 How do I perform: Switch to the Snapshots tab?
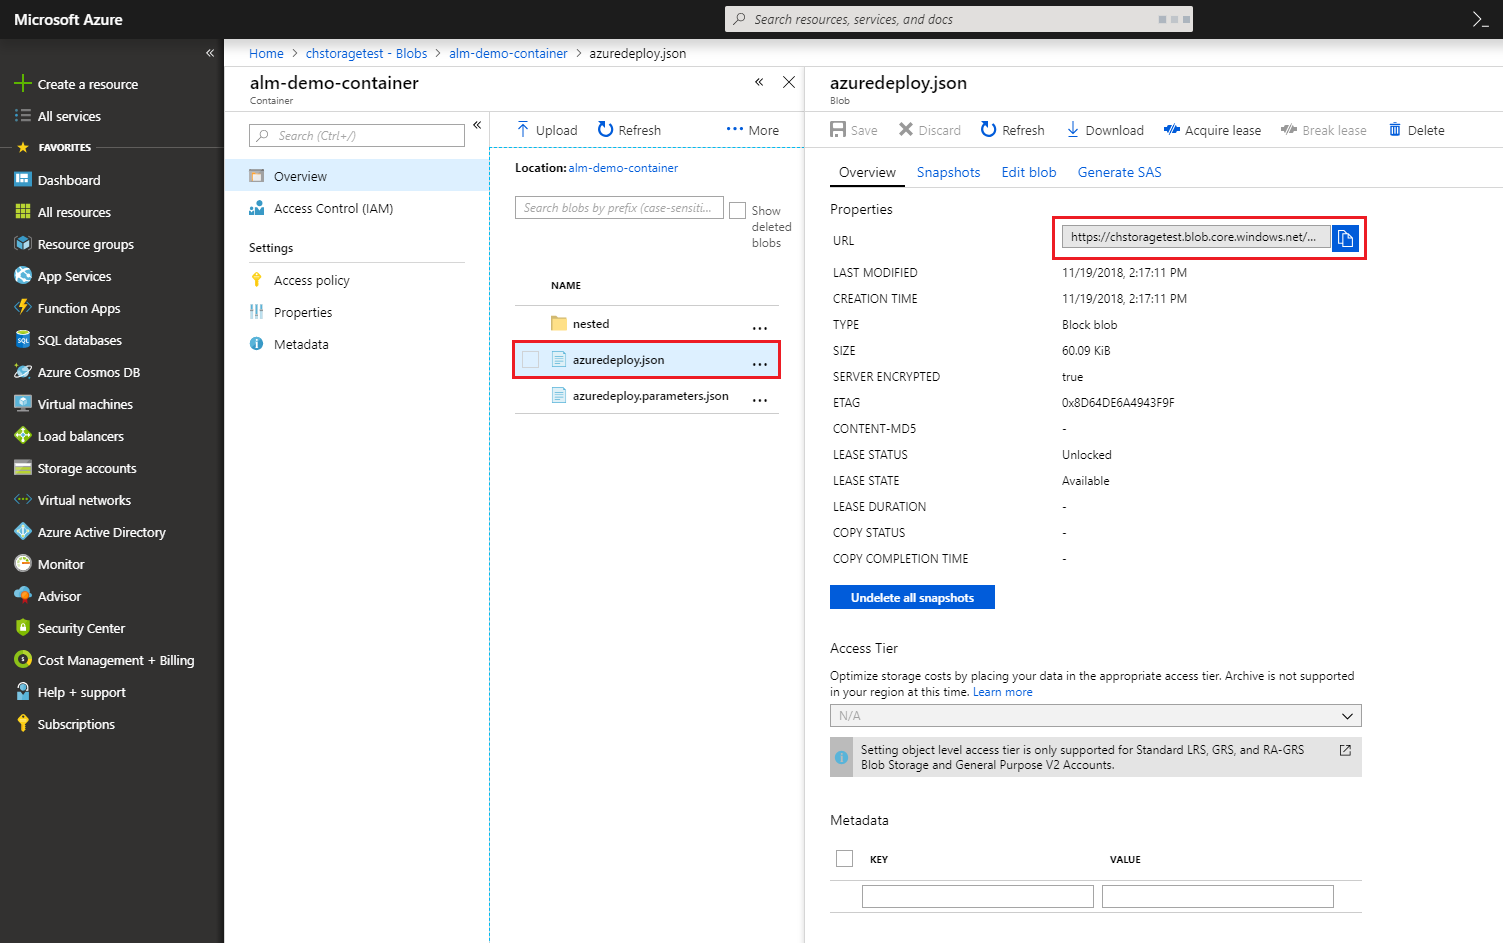tap(948, 172)
